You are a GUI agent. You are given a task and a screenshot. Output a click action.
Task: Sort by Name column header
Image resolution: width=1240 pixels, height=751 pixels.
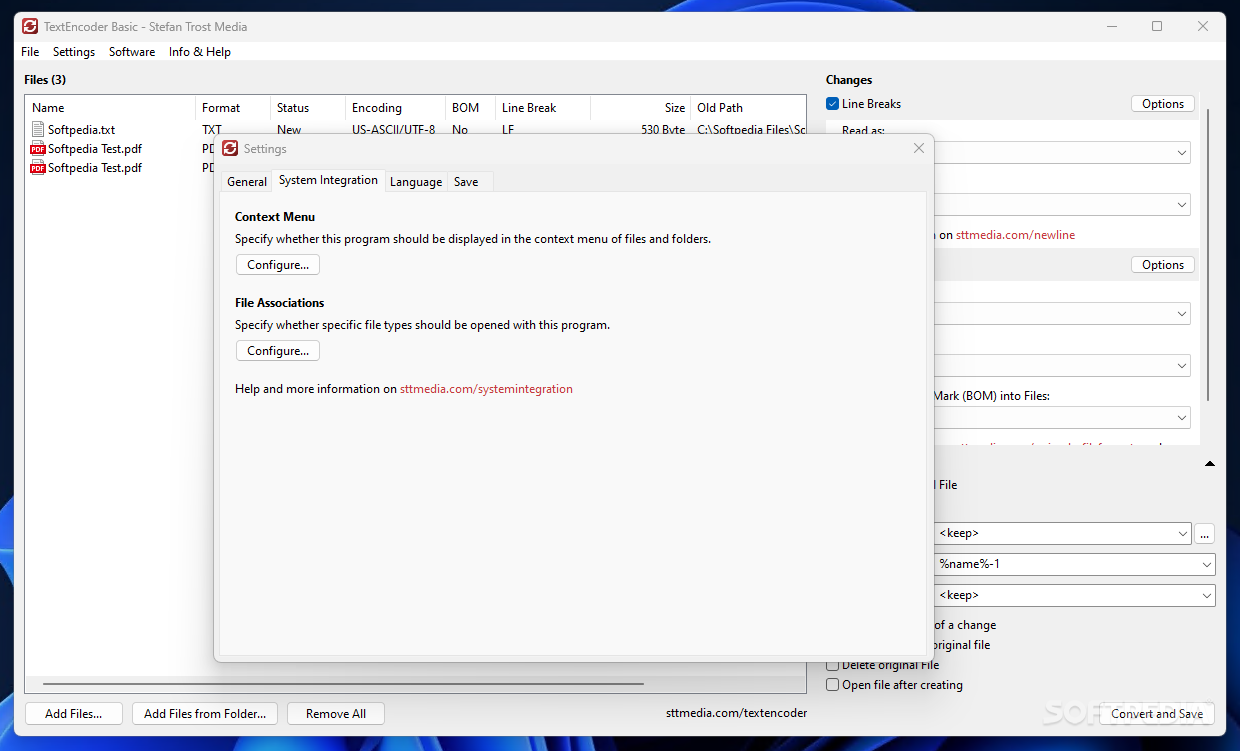[x=110, y=108]
